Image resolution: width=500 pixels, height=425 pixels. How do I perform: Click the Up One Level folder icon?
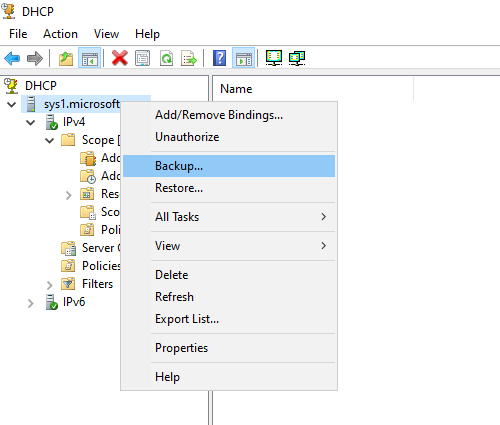pos(66,58)
